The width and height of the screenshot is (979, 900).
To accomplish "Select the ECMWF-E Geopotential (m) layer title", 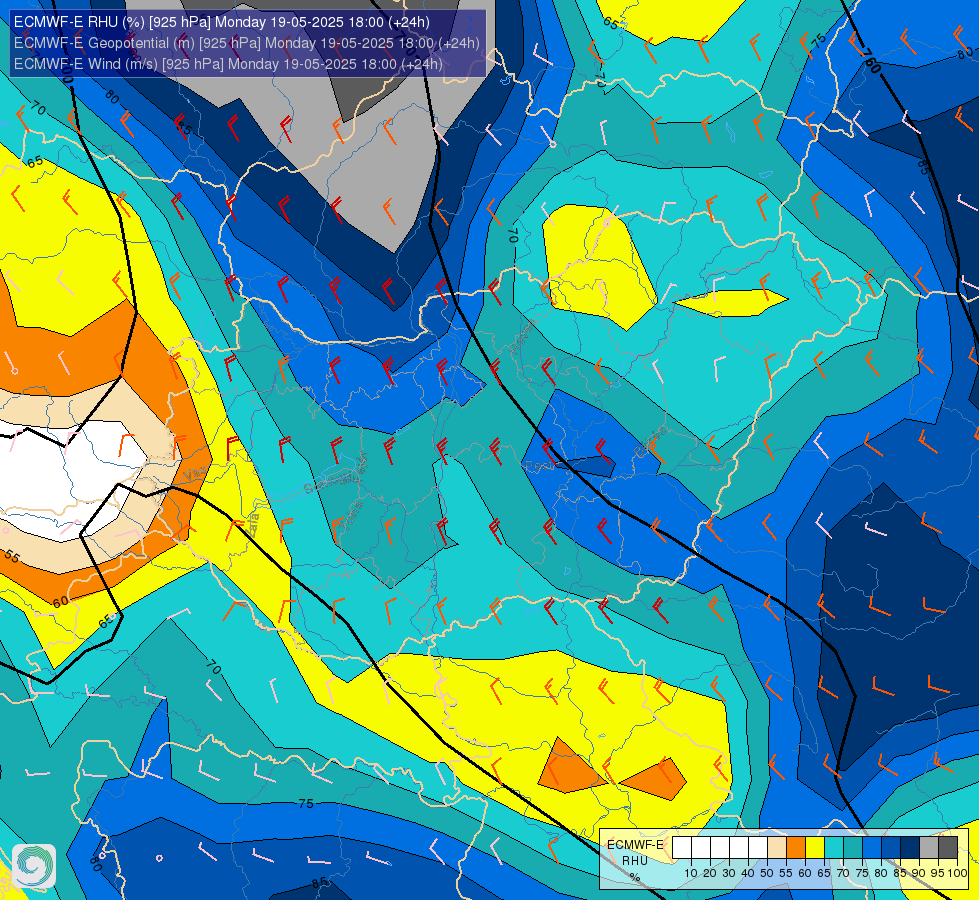I will pyautogui.click(x=247, y=43).
